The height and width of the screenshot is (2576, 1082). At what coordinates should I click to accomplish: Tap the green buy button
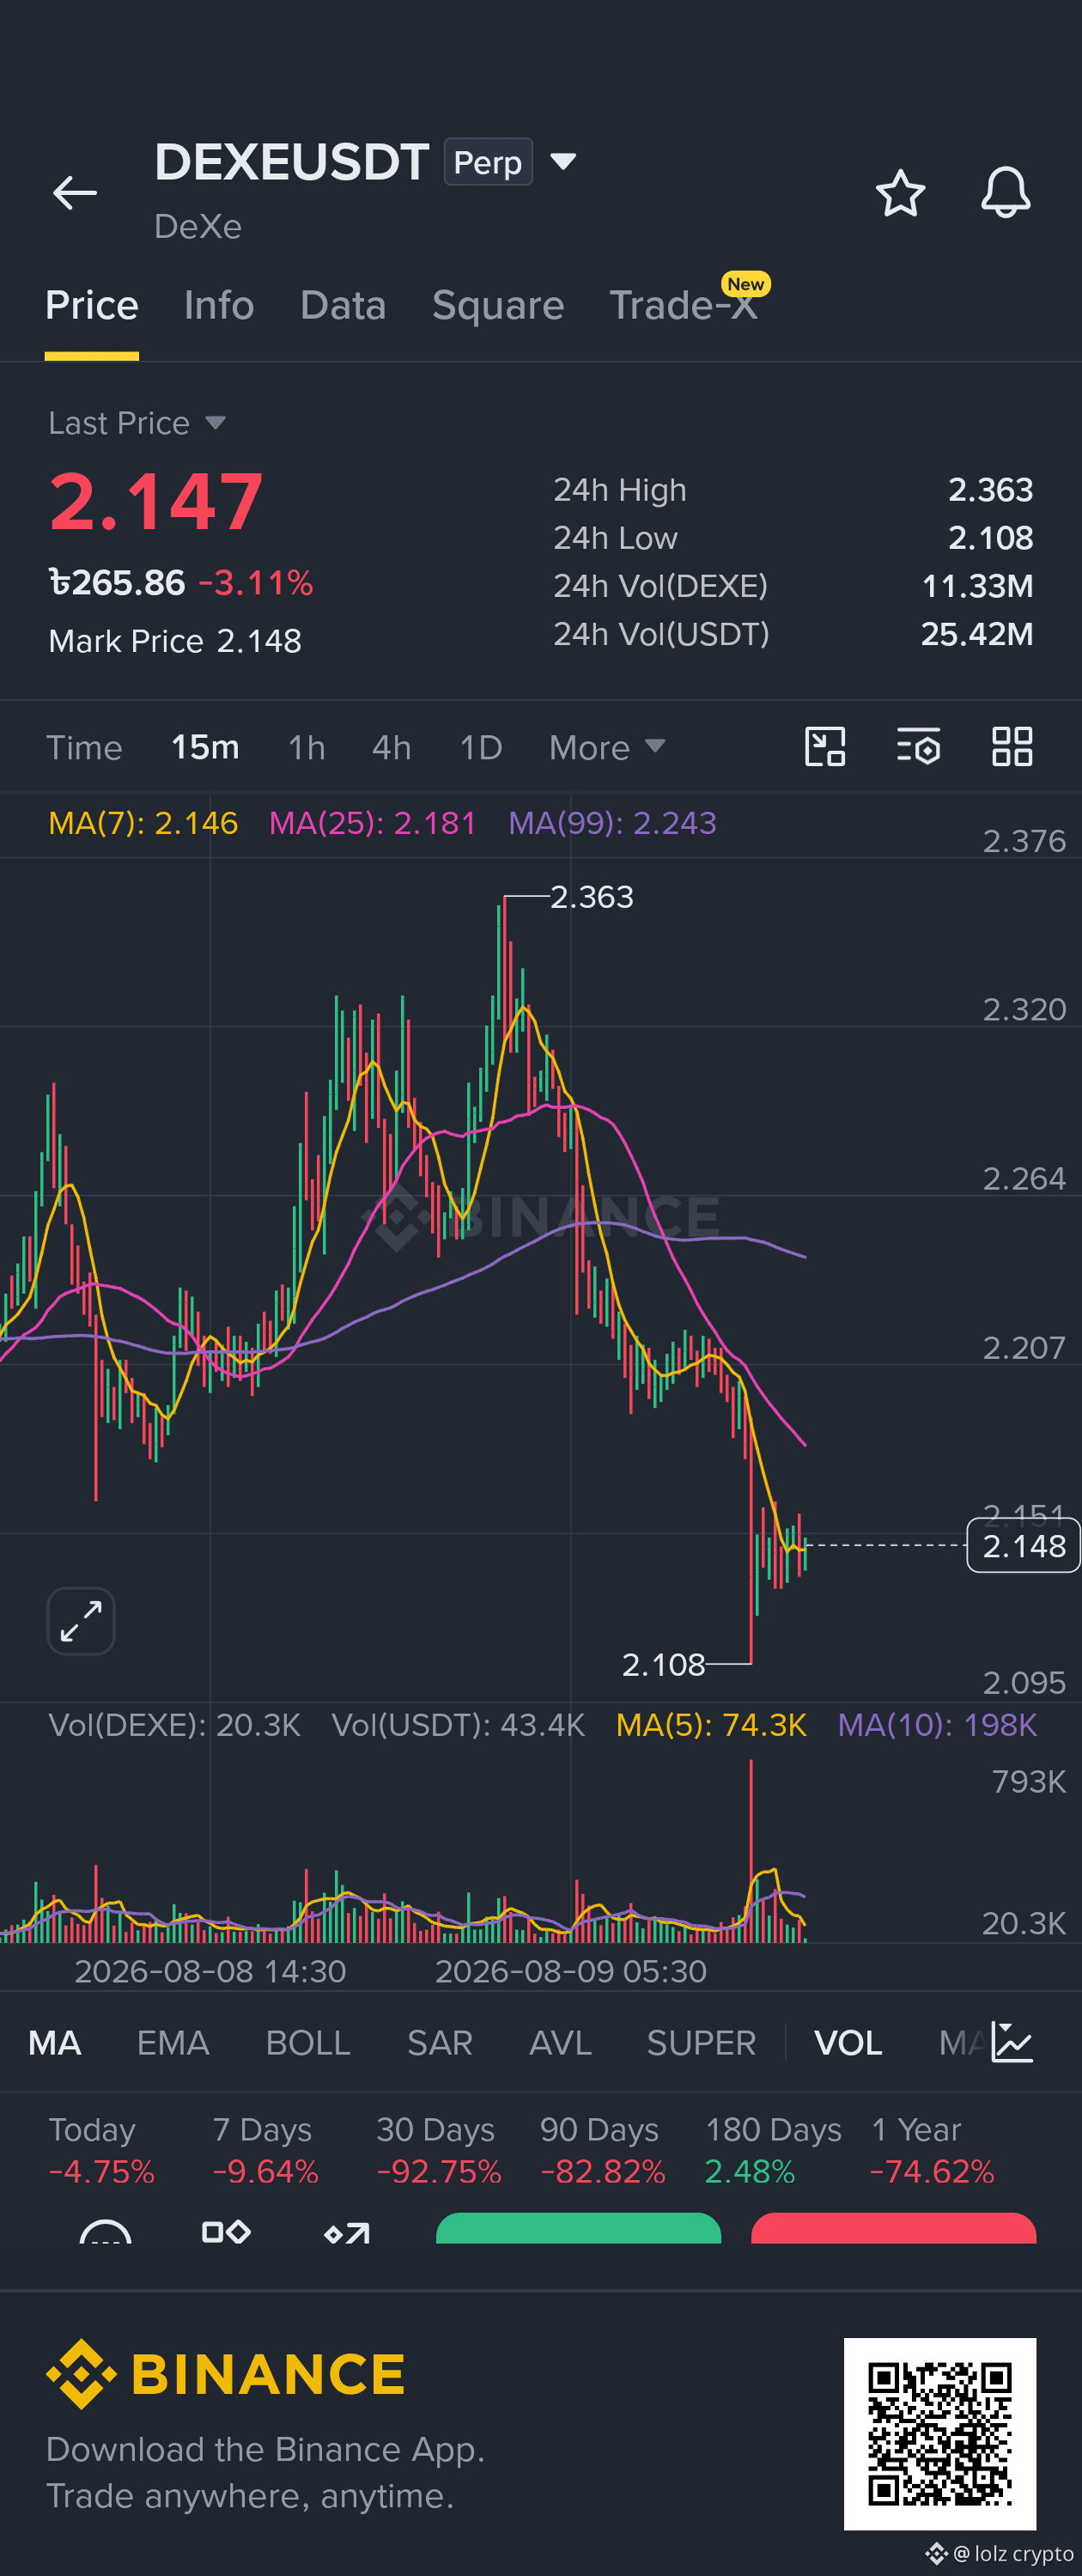point(578,2228)
